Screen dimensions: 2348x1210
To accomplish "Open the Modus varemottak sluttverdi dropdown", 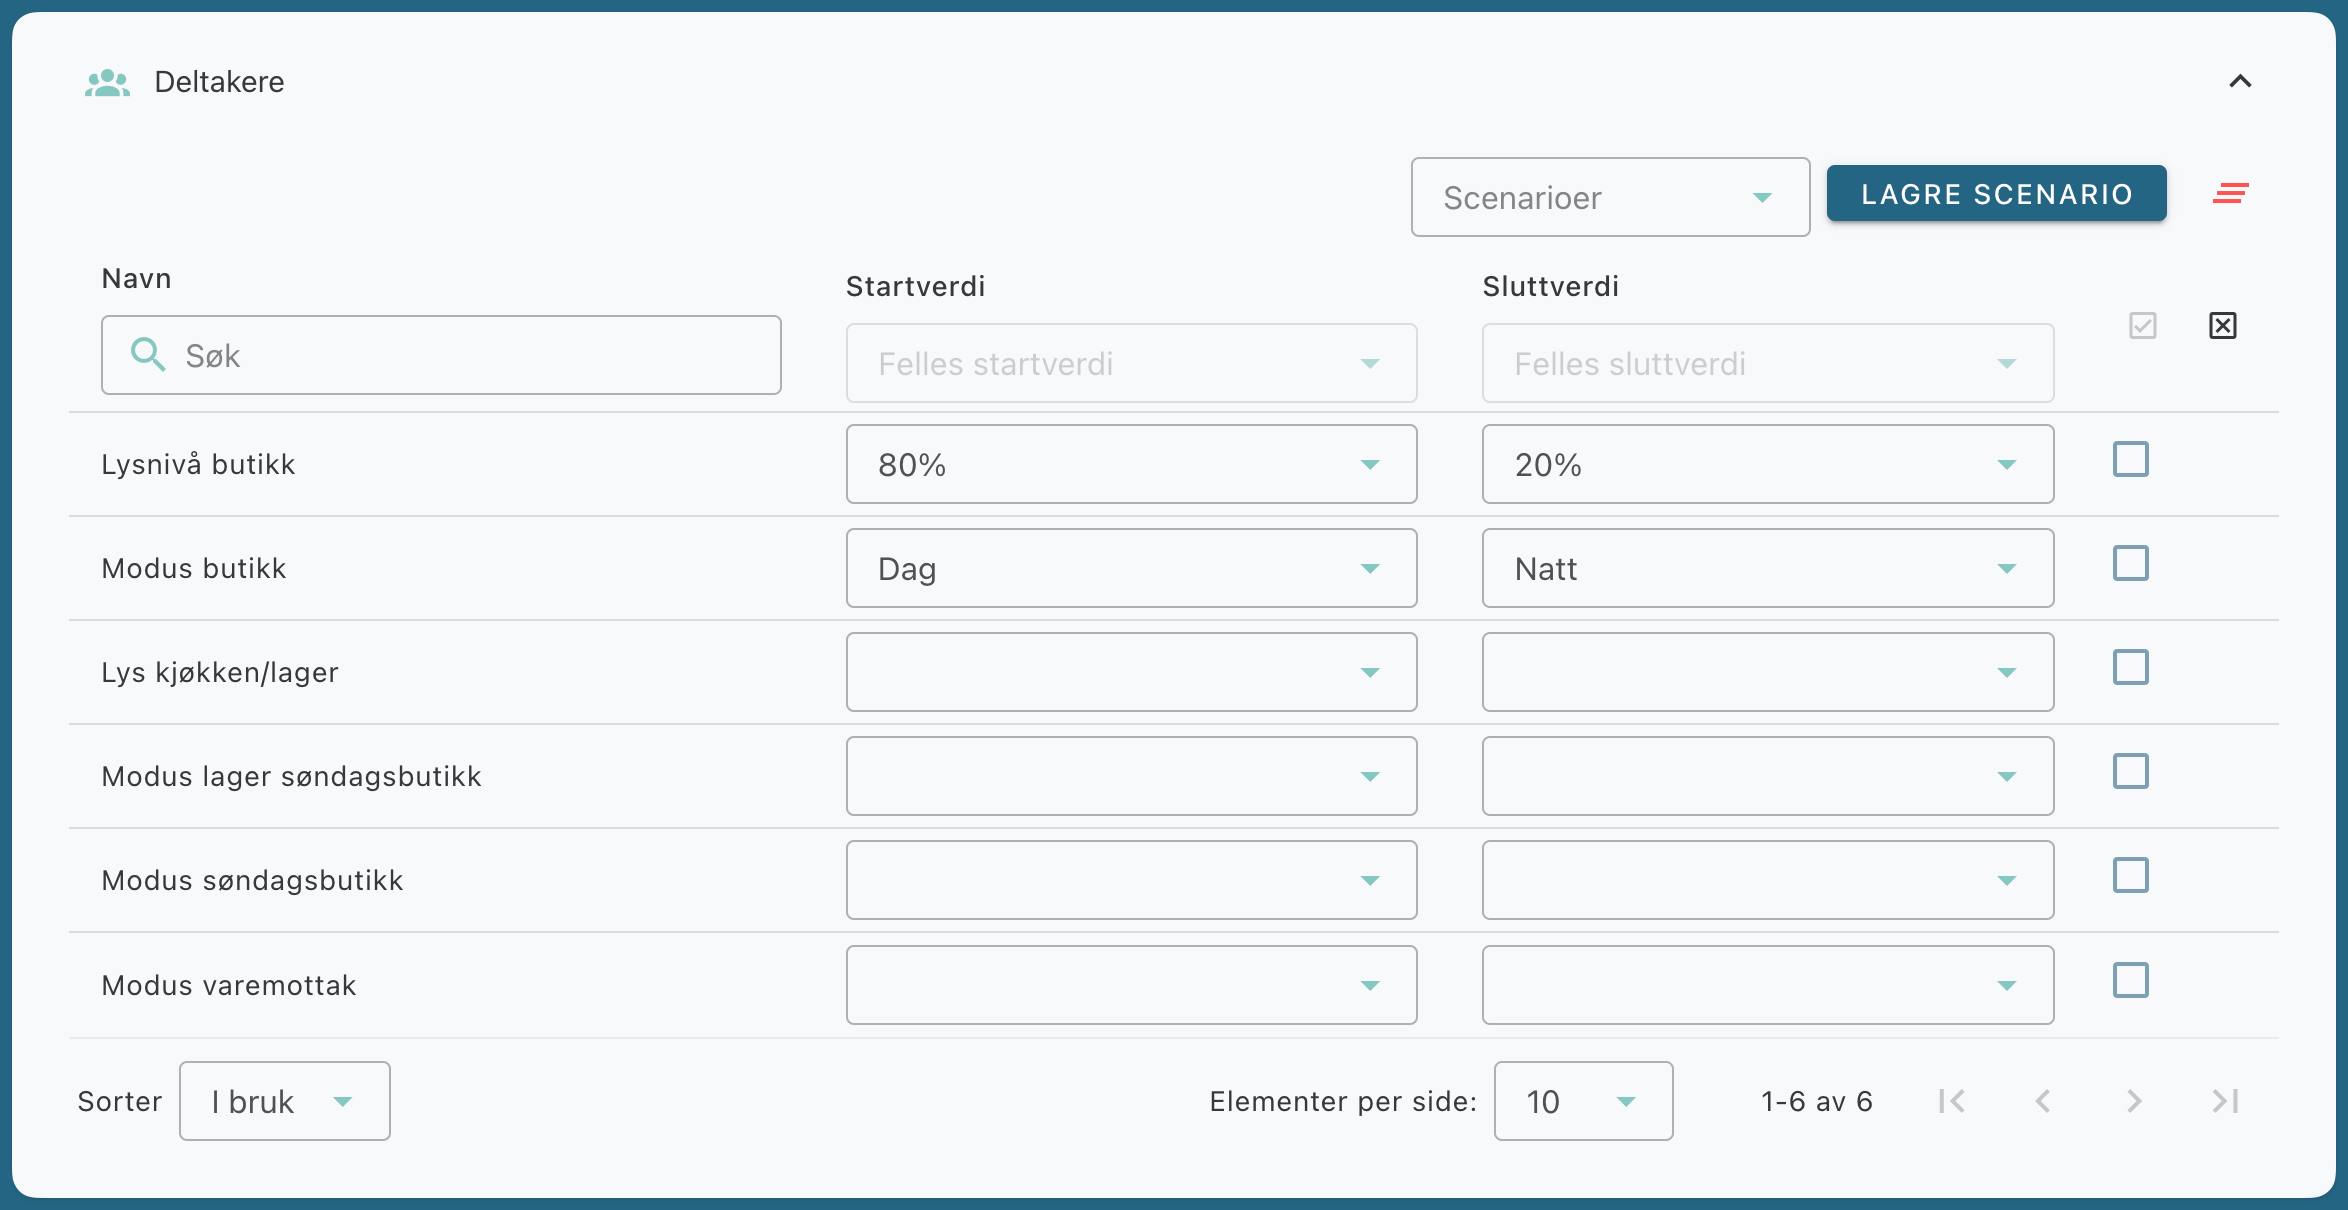I will (1768, 985).
